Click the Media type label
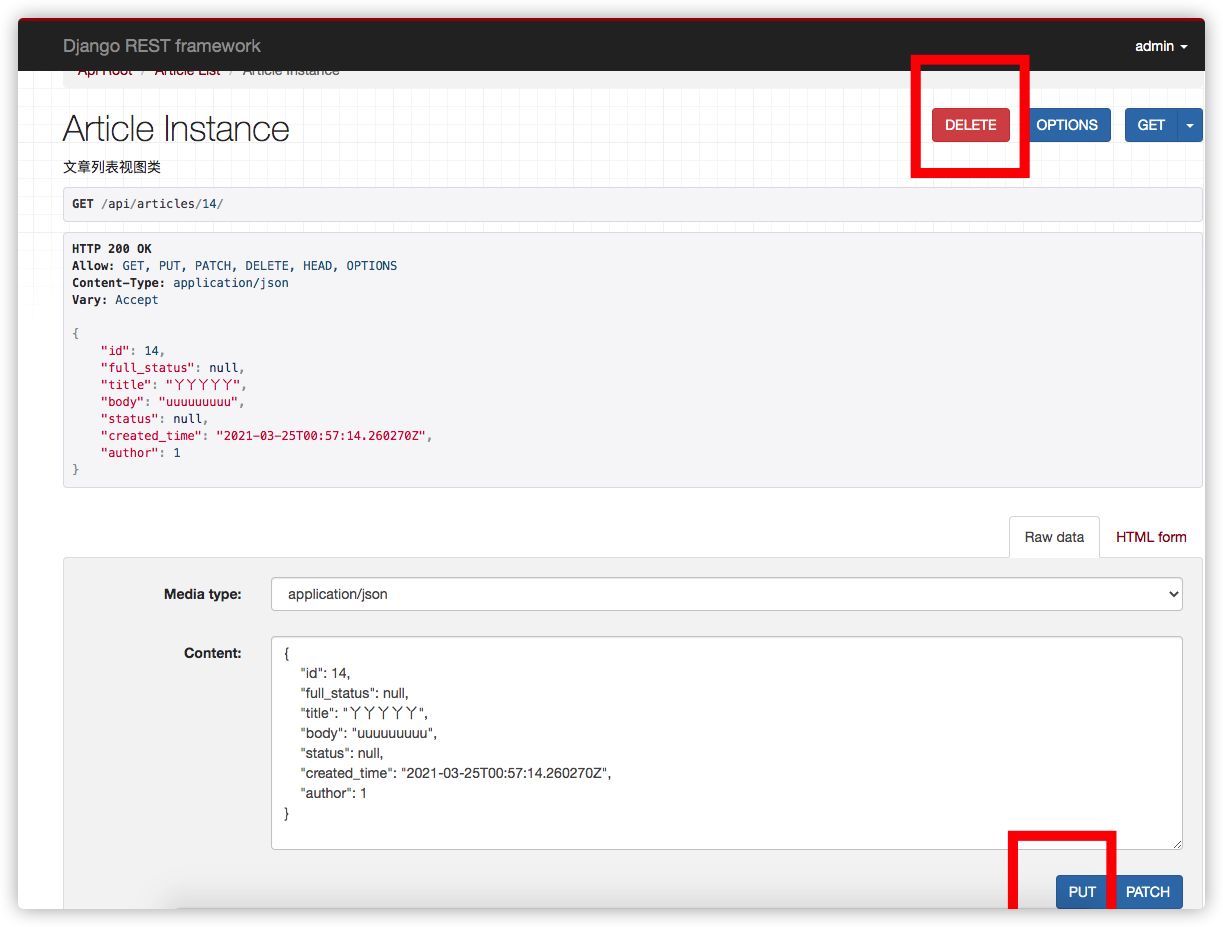This screenshot has height=927, width=1223. click(x=202, y=594)
